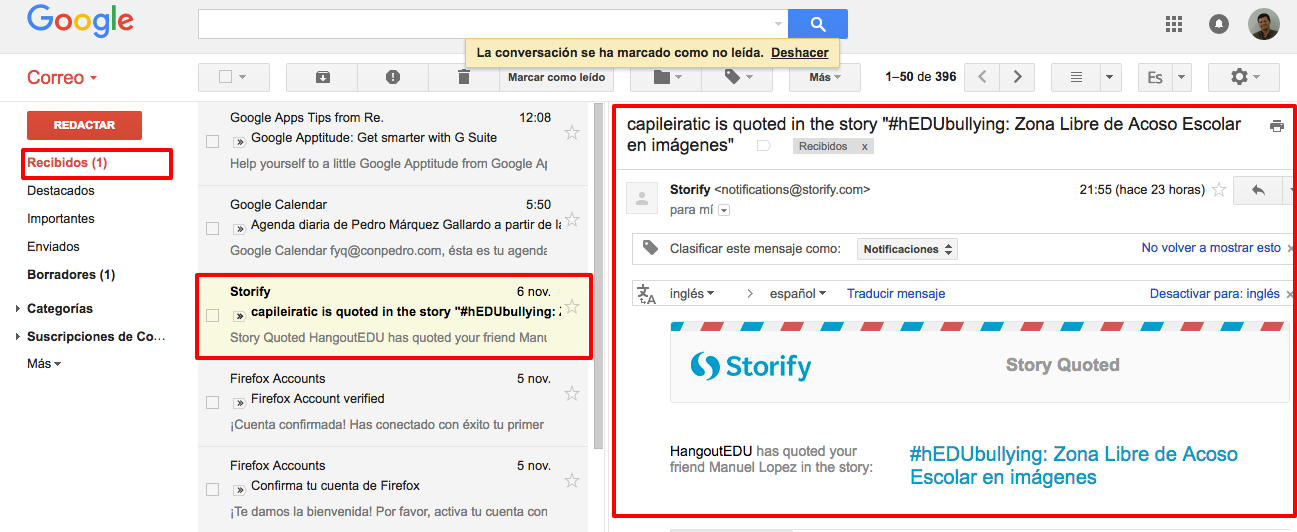Open the Es input tools dropdown arrow
This screenshot has height=532, width=1297.
click(x=1182, y=77)
